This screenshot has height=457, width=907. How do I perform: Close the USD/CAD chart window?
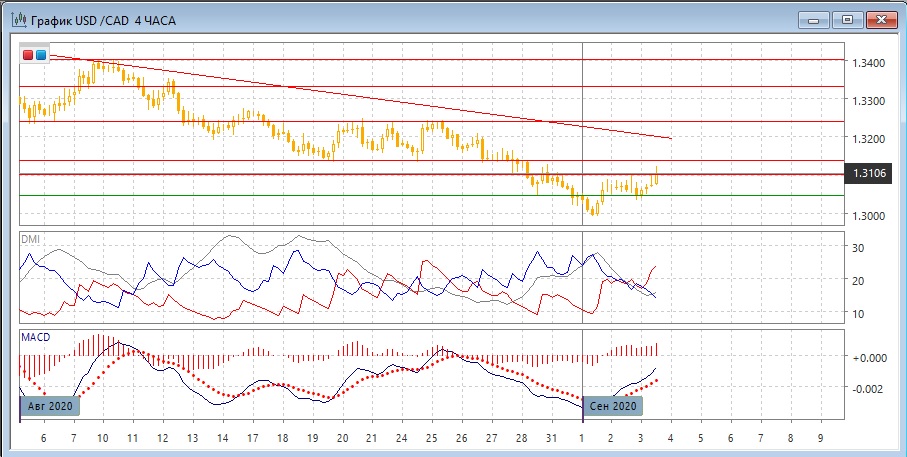click(x=880, y=19)
